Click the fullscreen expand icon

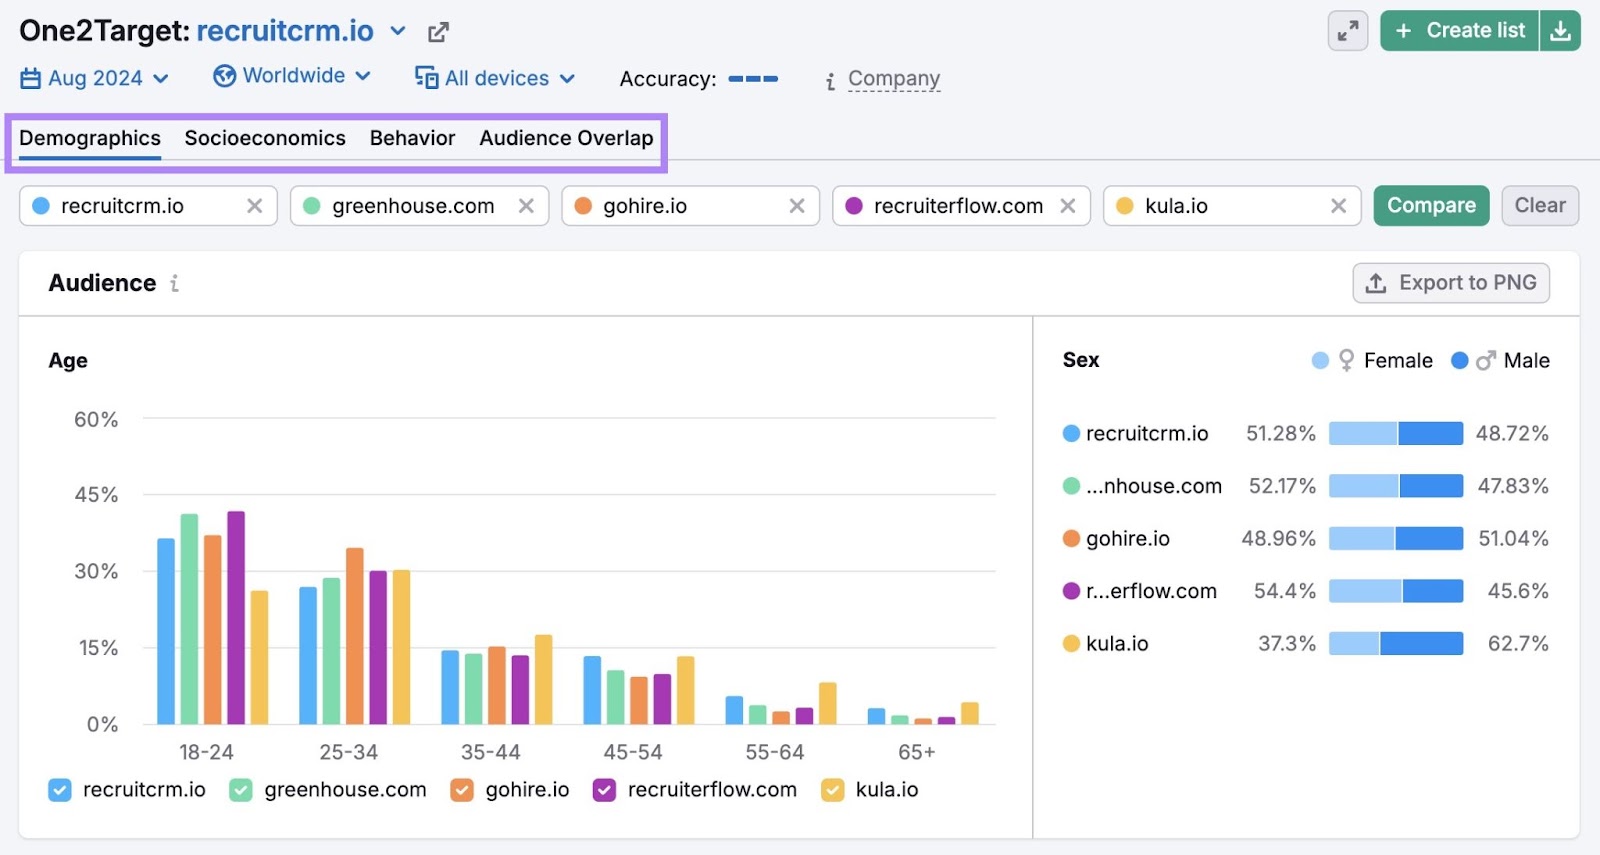1348,31
